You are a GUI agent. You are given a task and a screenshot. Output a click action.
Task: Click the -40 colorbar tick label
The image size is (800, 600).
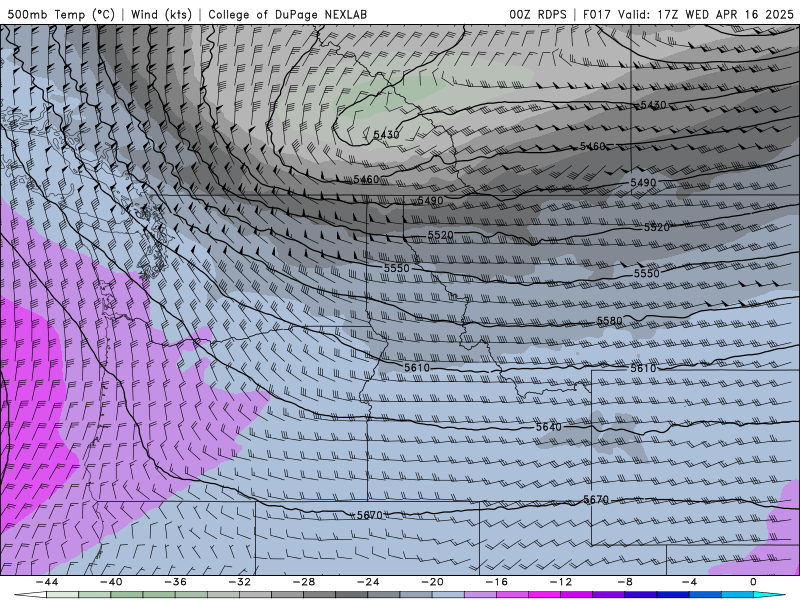(111, 582)
